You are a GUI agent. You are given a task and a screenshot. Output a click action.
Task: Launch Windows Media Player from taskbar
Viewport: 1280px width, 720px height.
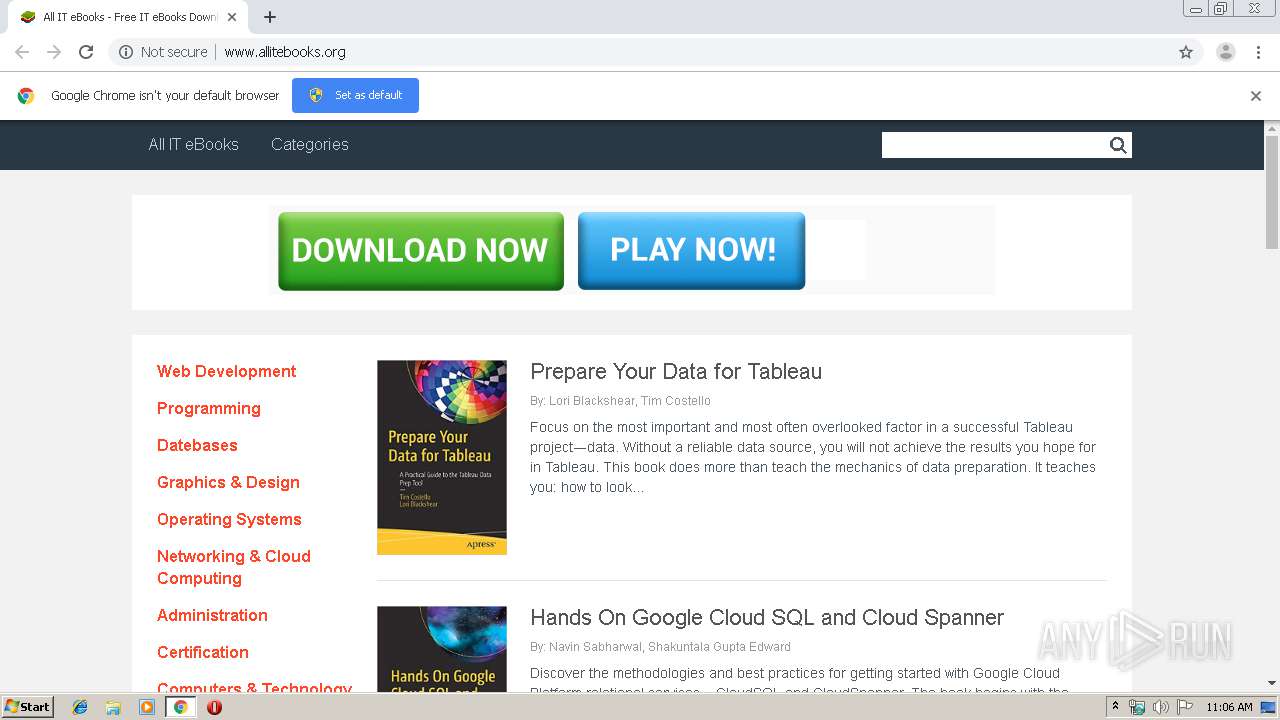(147, 707)
